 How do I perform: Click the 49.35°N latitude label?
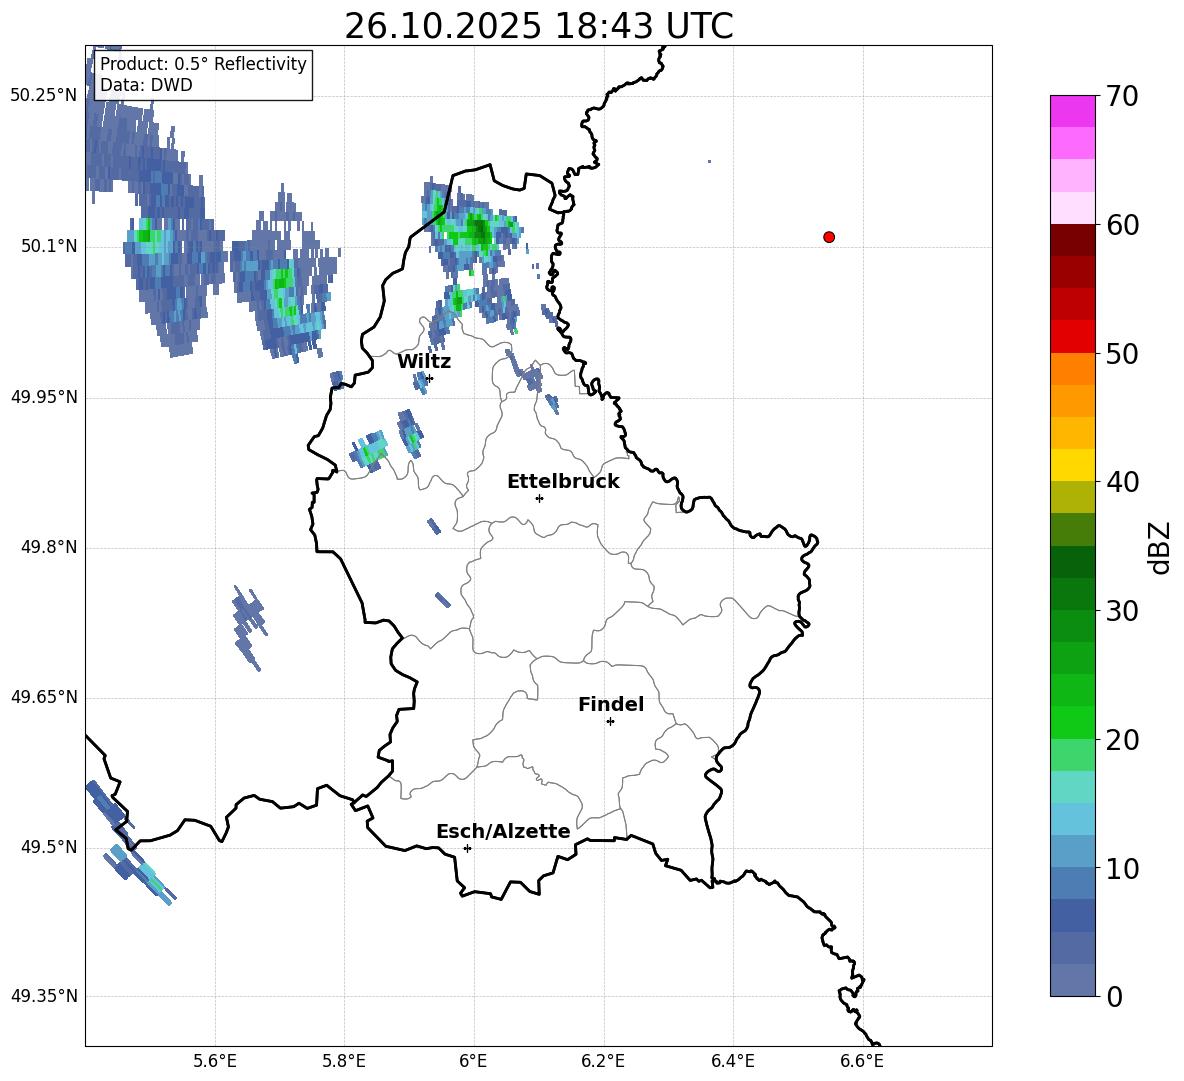pos(44,996)
